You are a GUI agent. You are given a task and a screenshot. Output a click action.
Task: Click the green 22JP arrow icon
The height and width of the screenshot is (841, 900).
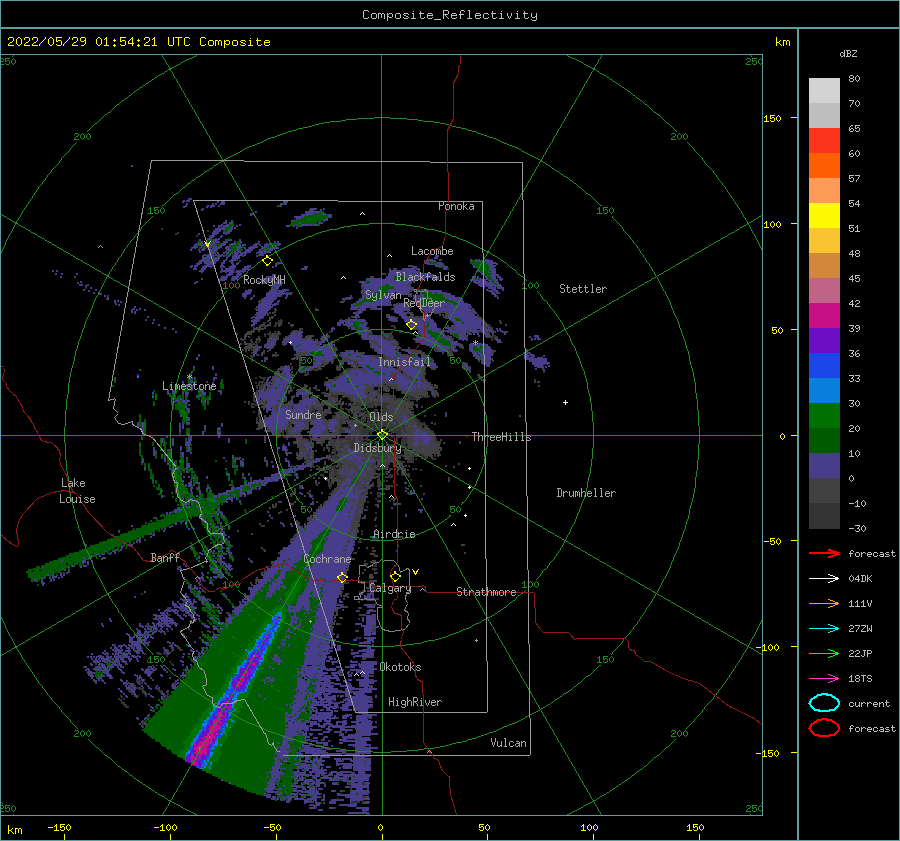pos(824,653)
